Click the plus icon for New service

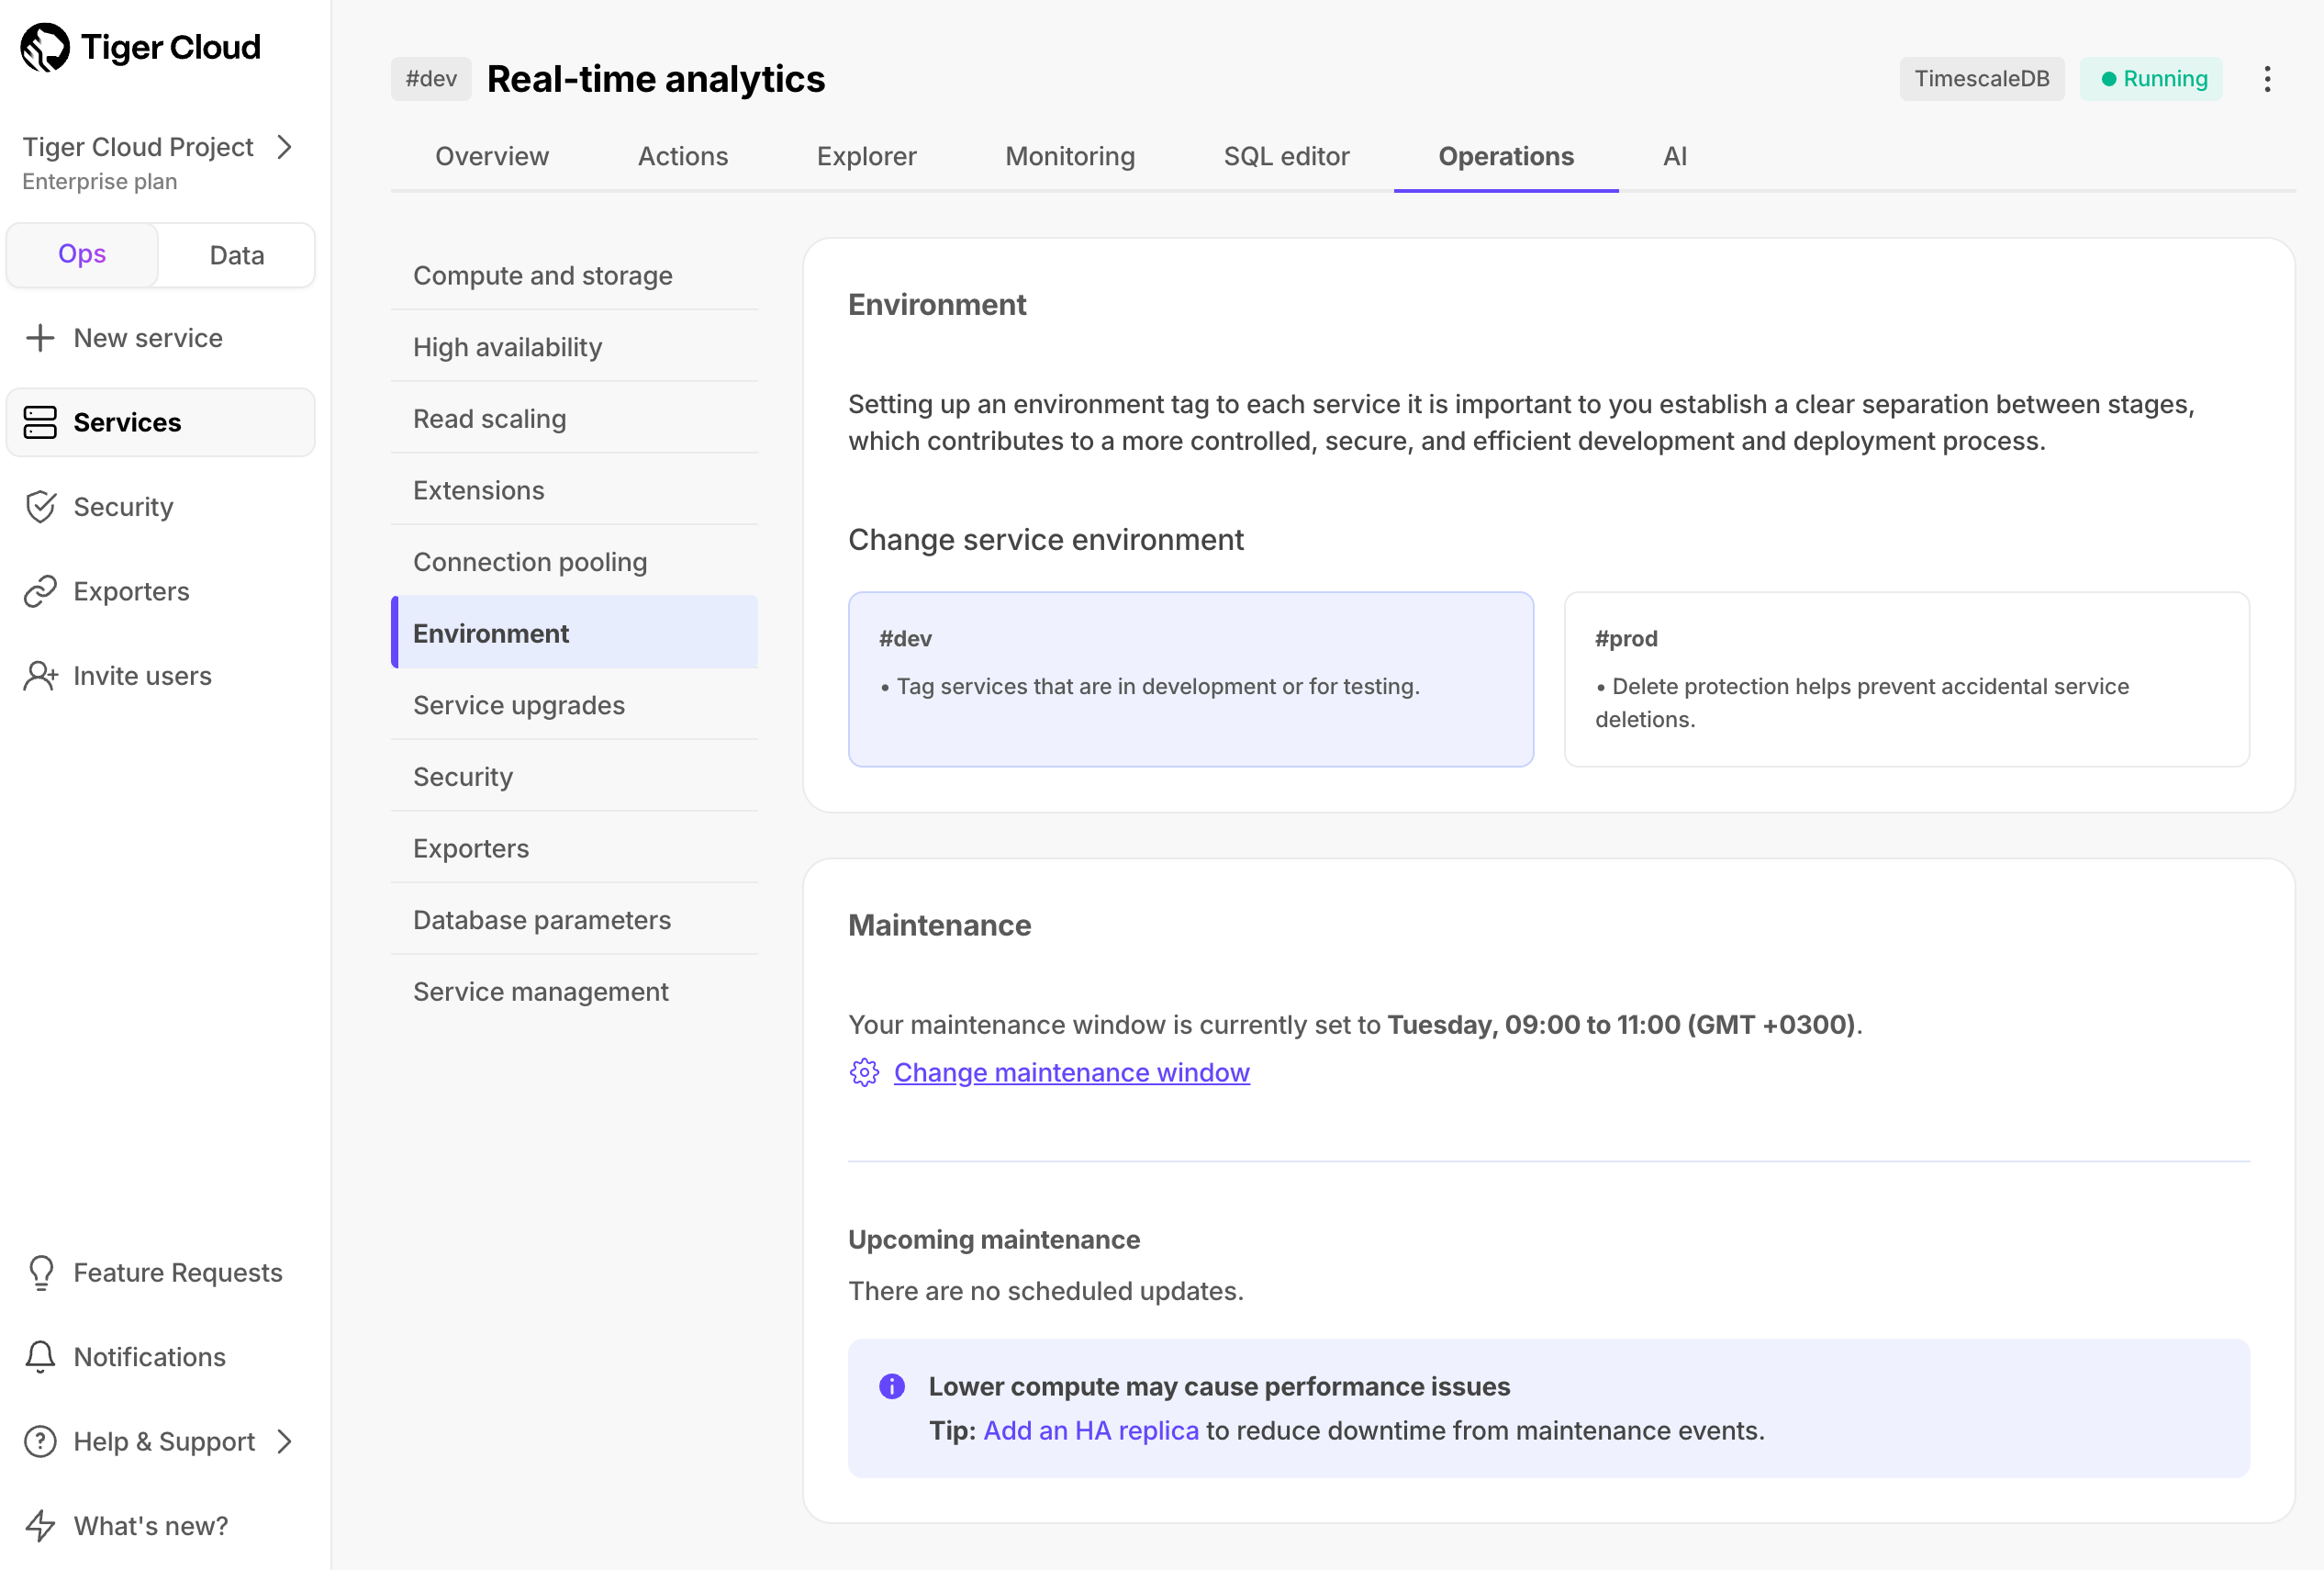point(40,338)
